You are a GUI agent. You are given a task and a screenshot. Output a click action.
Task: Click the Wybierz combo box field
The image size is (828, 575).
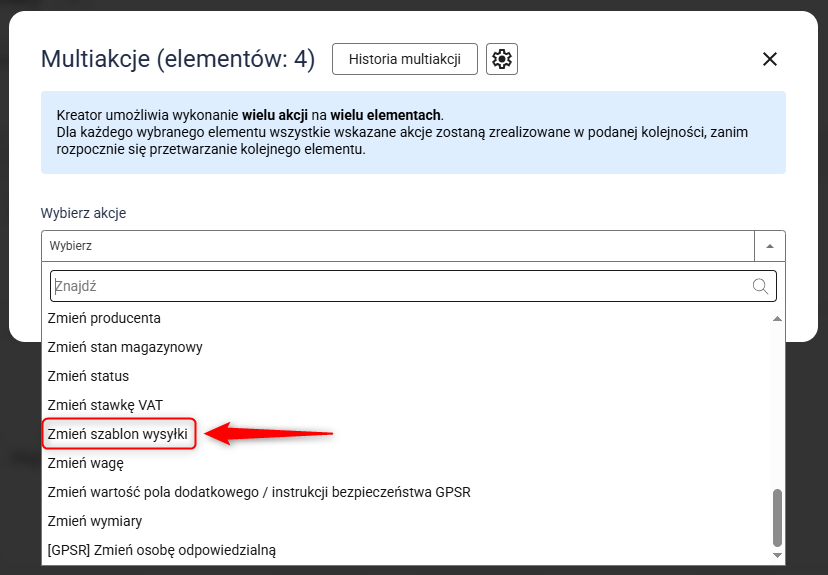(398, 246)
